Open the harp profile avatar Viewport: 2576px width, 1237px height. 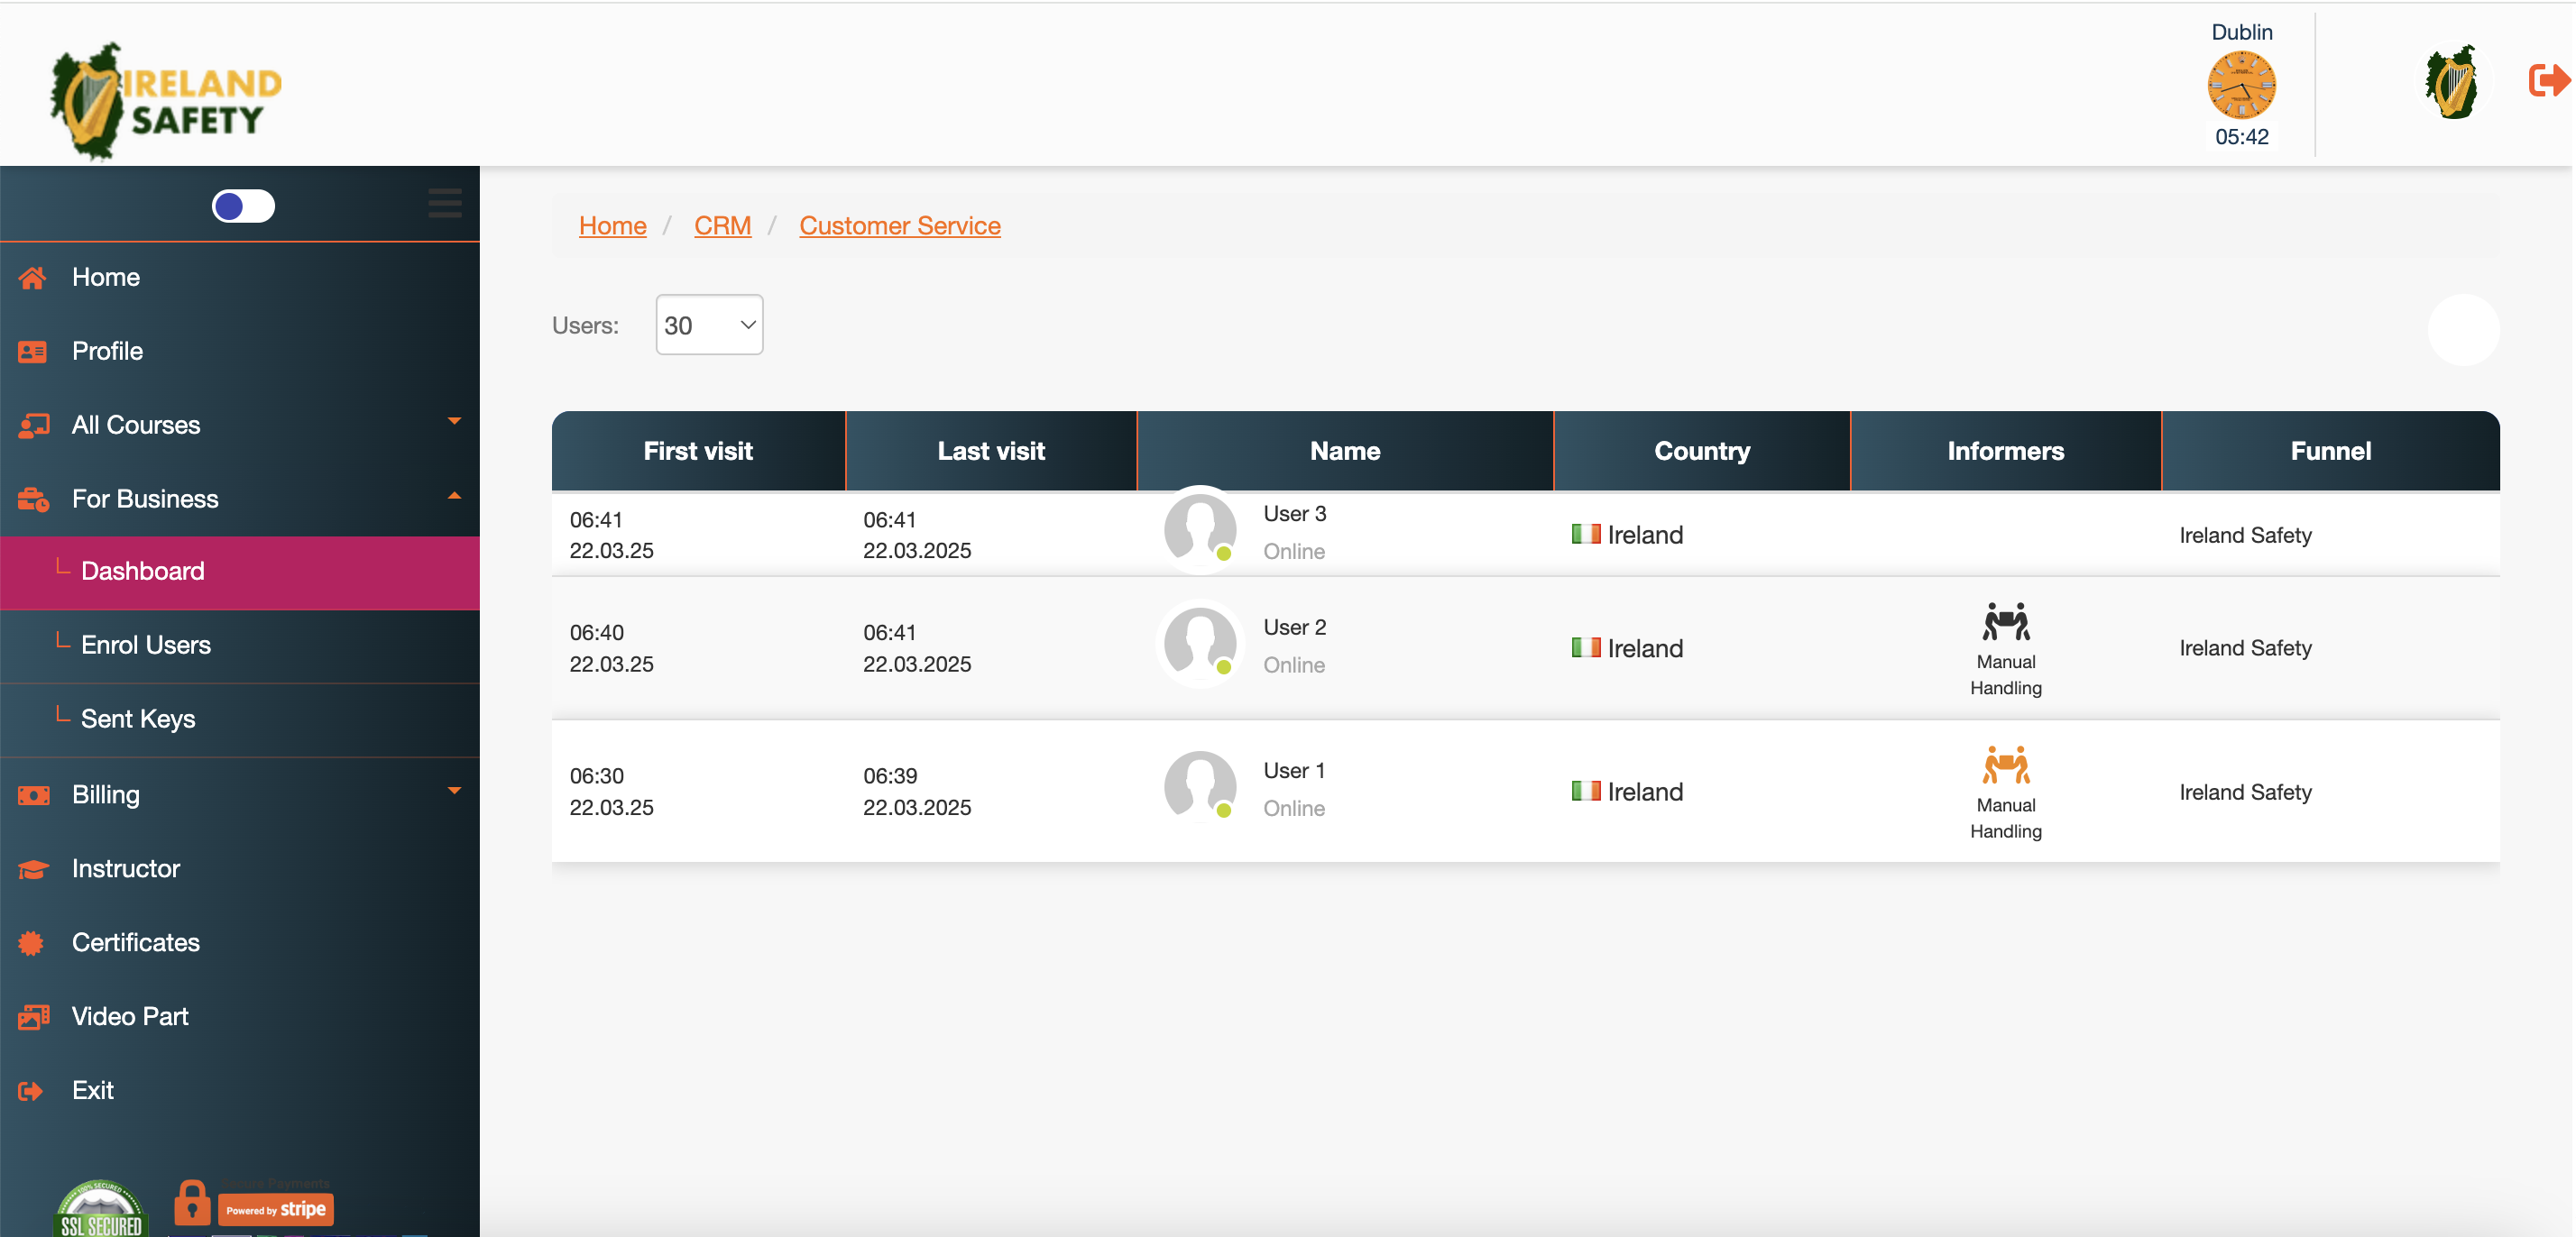pos(2451,82)
